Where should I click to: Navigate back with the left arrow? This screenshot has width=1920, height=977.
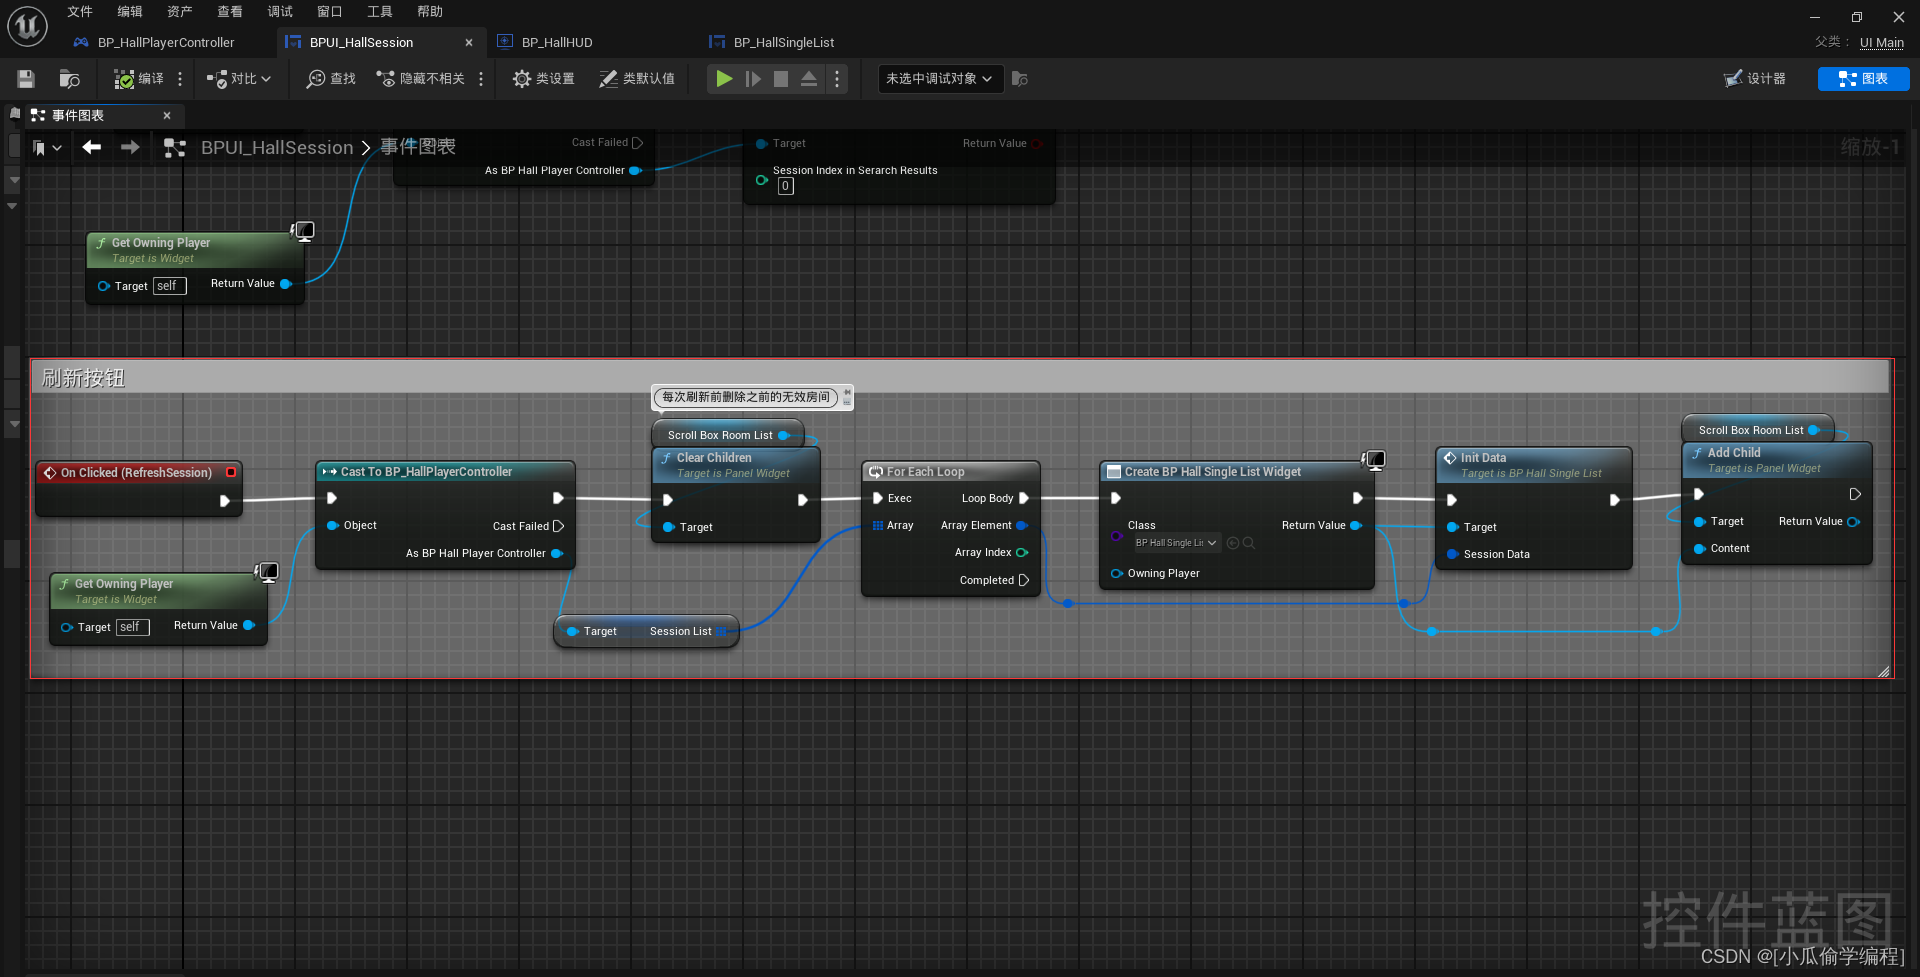(x=92, y=148)
